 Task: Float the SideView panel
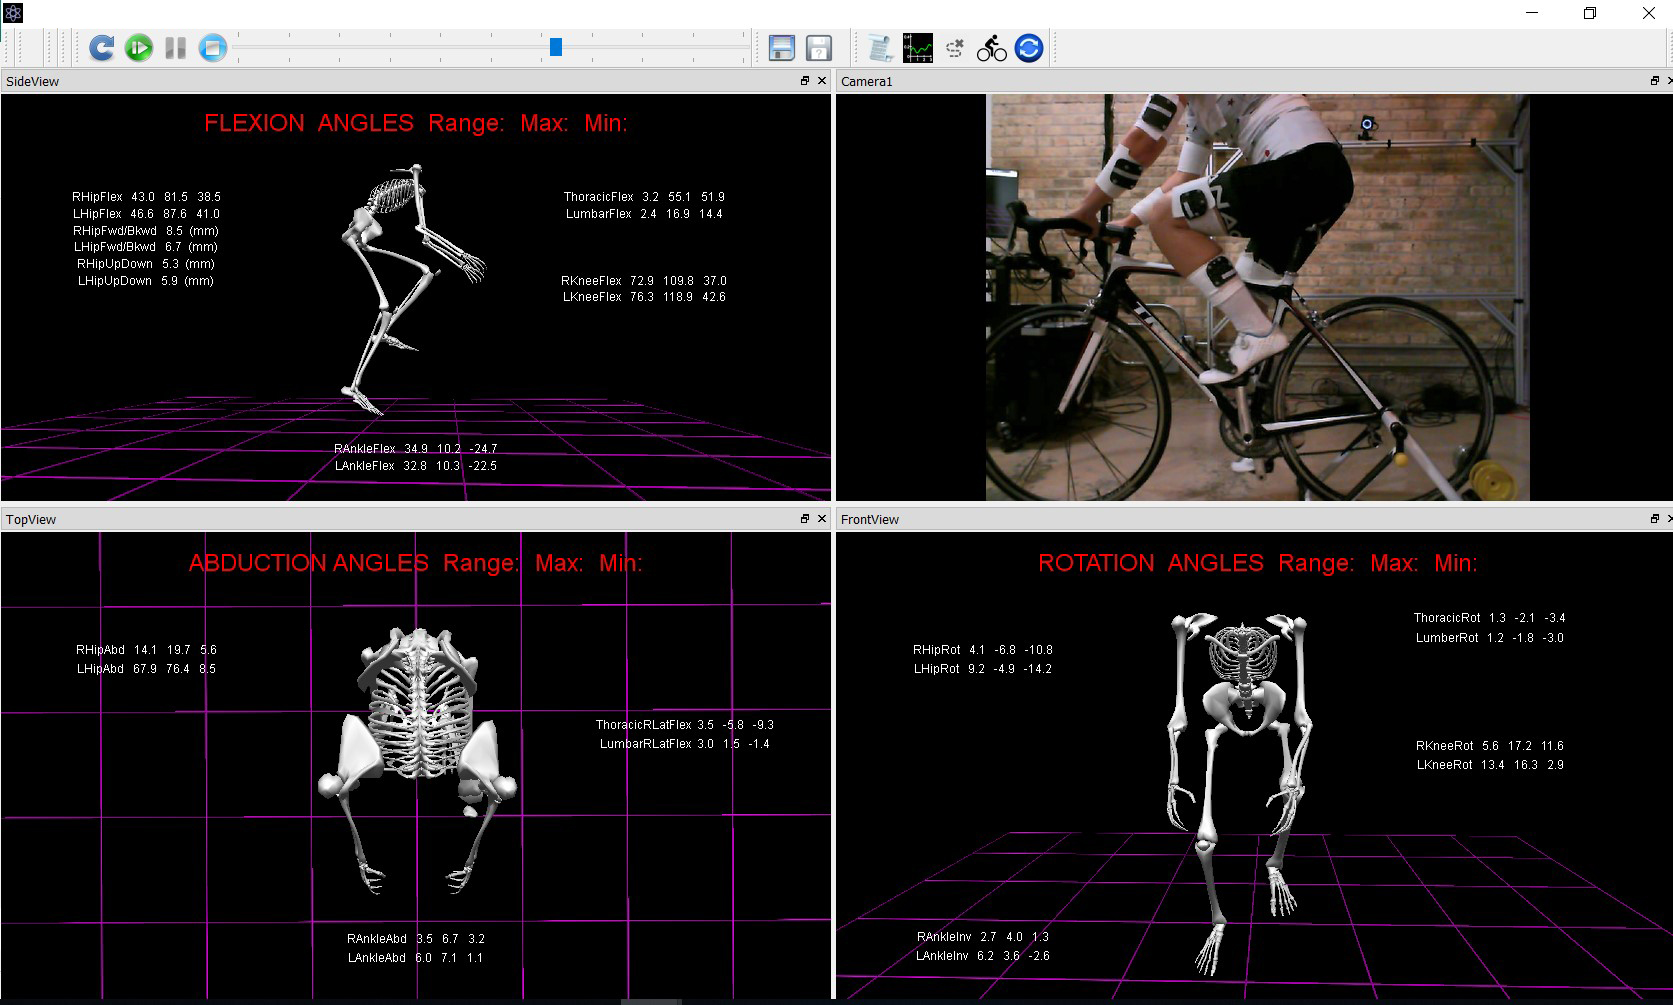(x=805, y=81)
